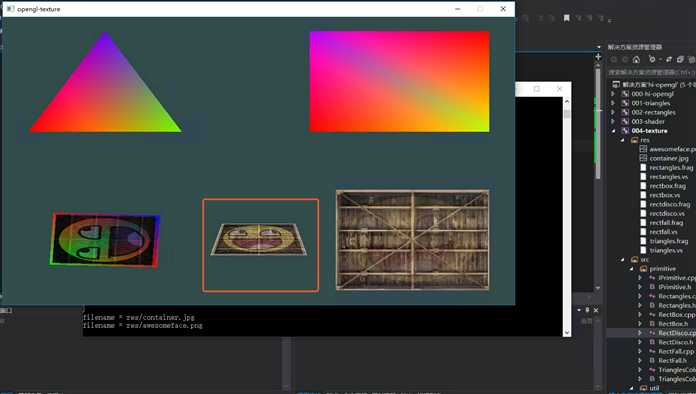Click the sync/refresh icon in Solution Explorer toolbar
This screenshot has height=394, width=696.
[669, 59]
